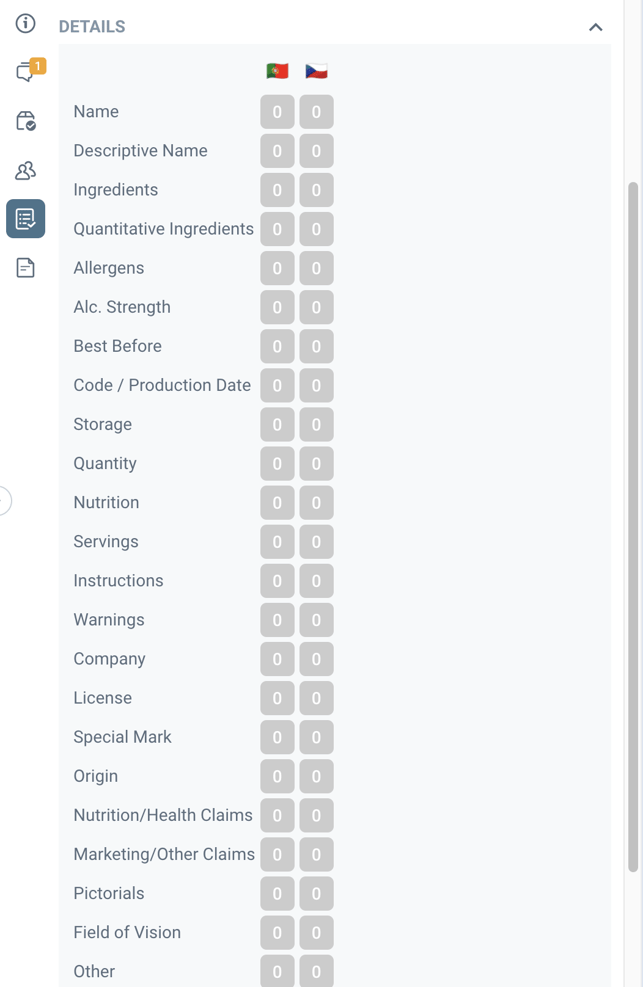Click Portuguese count for Name row
Screen dimensions: 643x987
[277, 112]
